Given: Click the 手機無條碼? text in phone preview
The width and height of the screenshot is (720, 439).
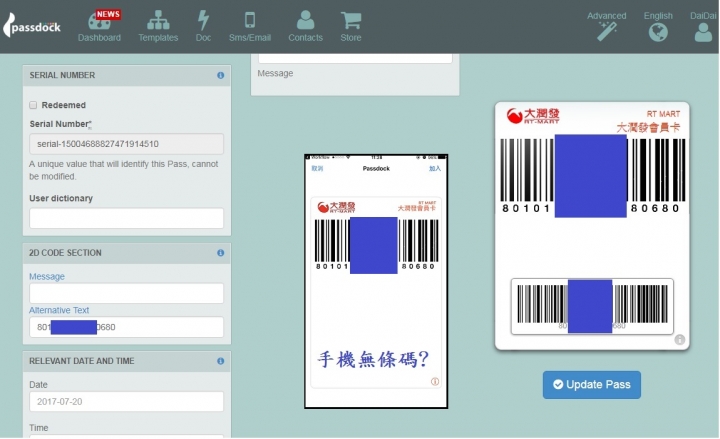Looking at the screenshot, I should tap(373, 359).
